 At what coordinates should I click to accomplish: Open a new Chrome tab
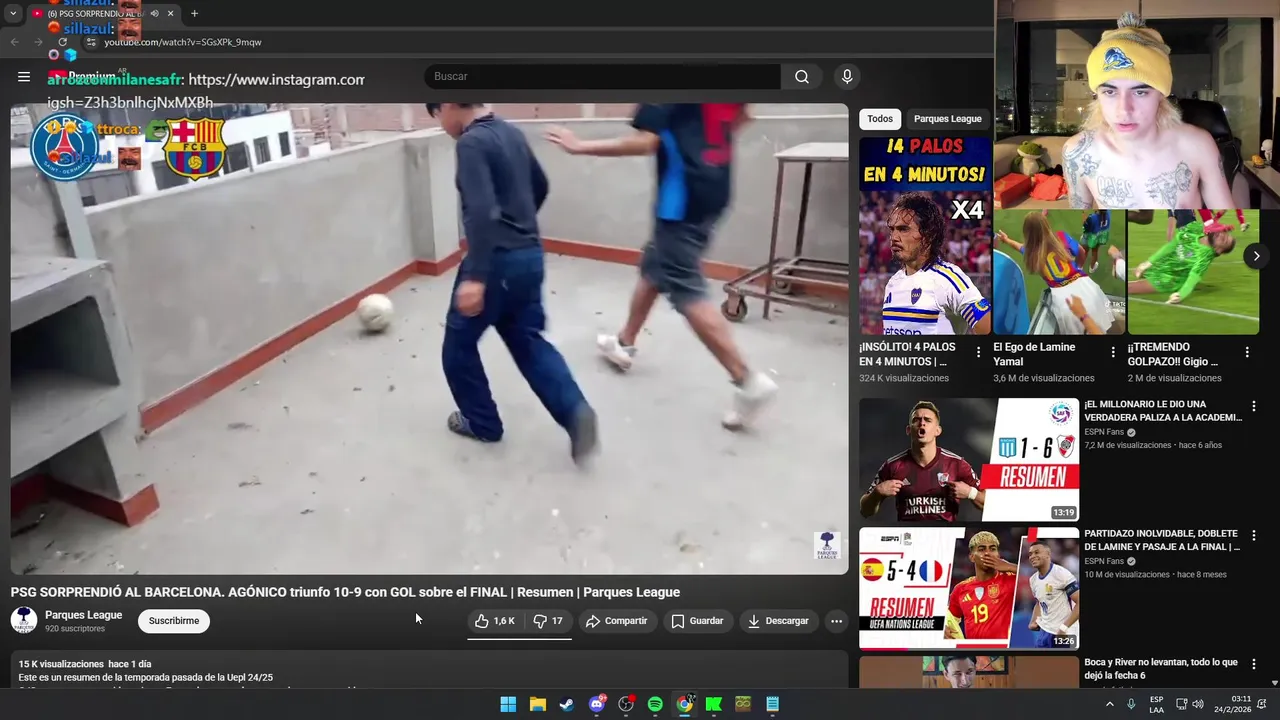(x=194, y=14)
